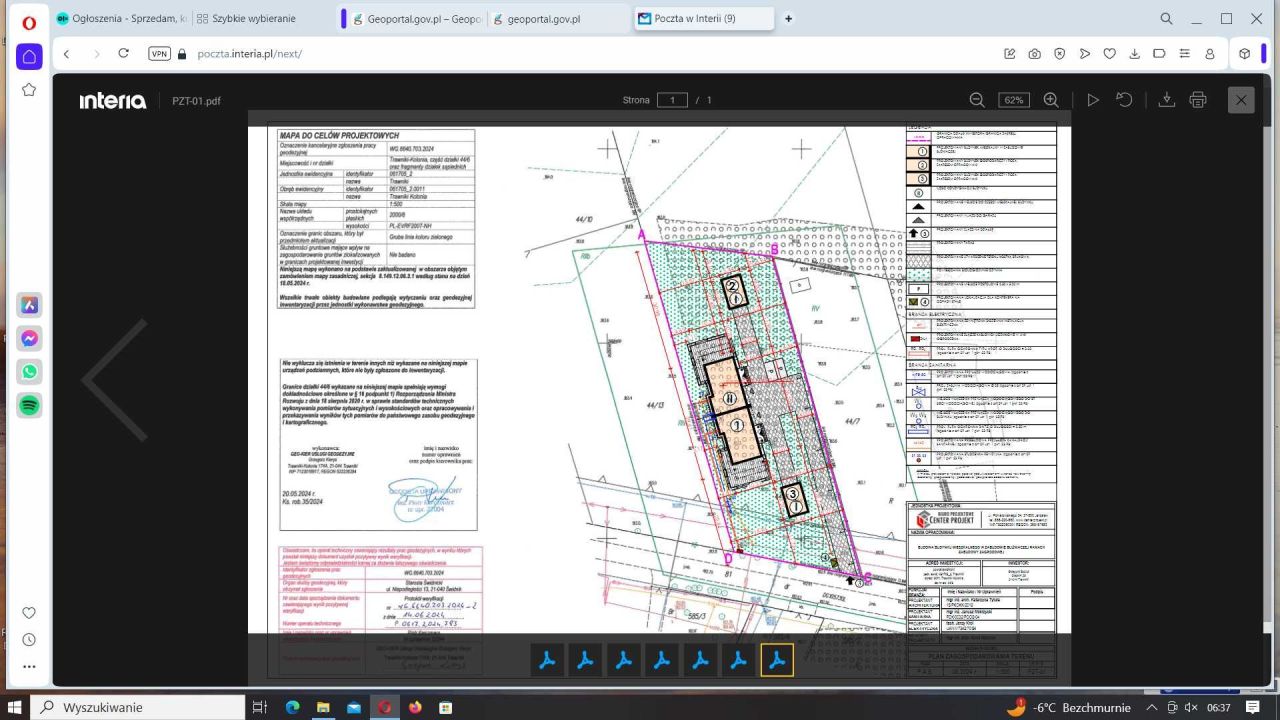Toggle the ad blocker shield icon

1059,54
